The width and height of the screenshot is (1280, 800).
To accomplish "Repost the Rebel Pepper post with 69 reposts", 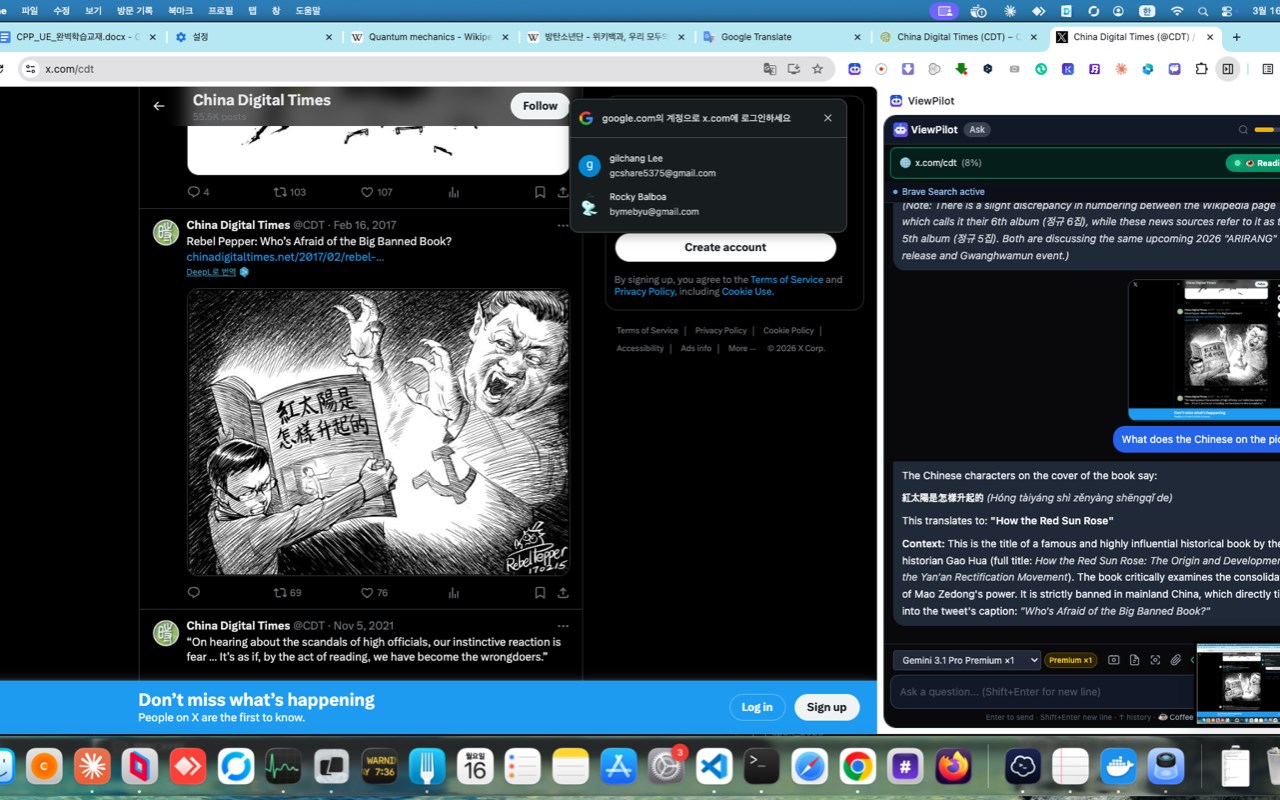I will click(287, 593).
